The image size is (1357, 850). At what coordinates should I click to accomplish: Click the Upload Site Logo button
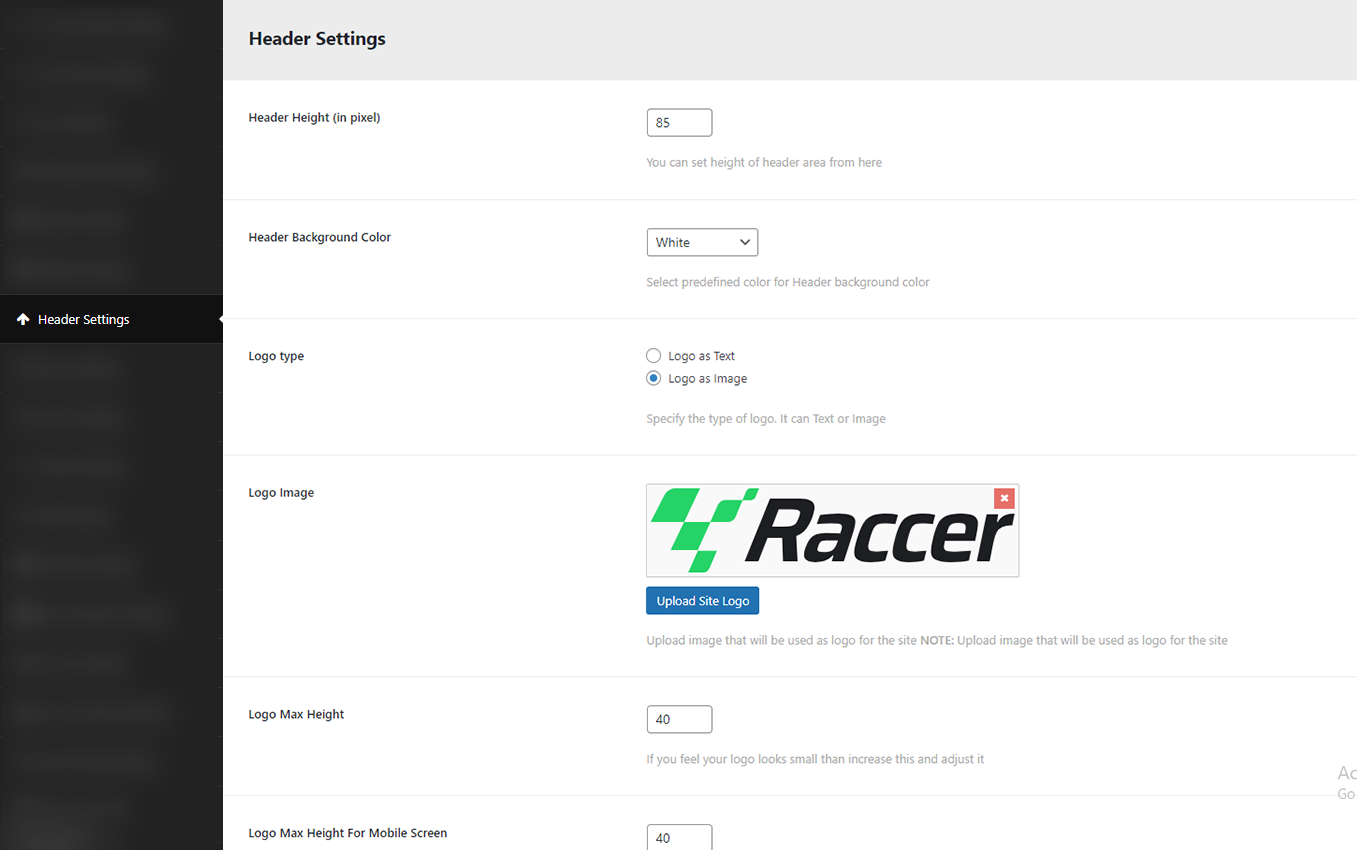pyautogui.click(x=703, y=601)
